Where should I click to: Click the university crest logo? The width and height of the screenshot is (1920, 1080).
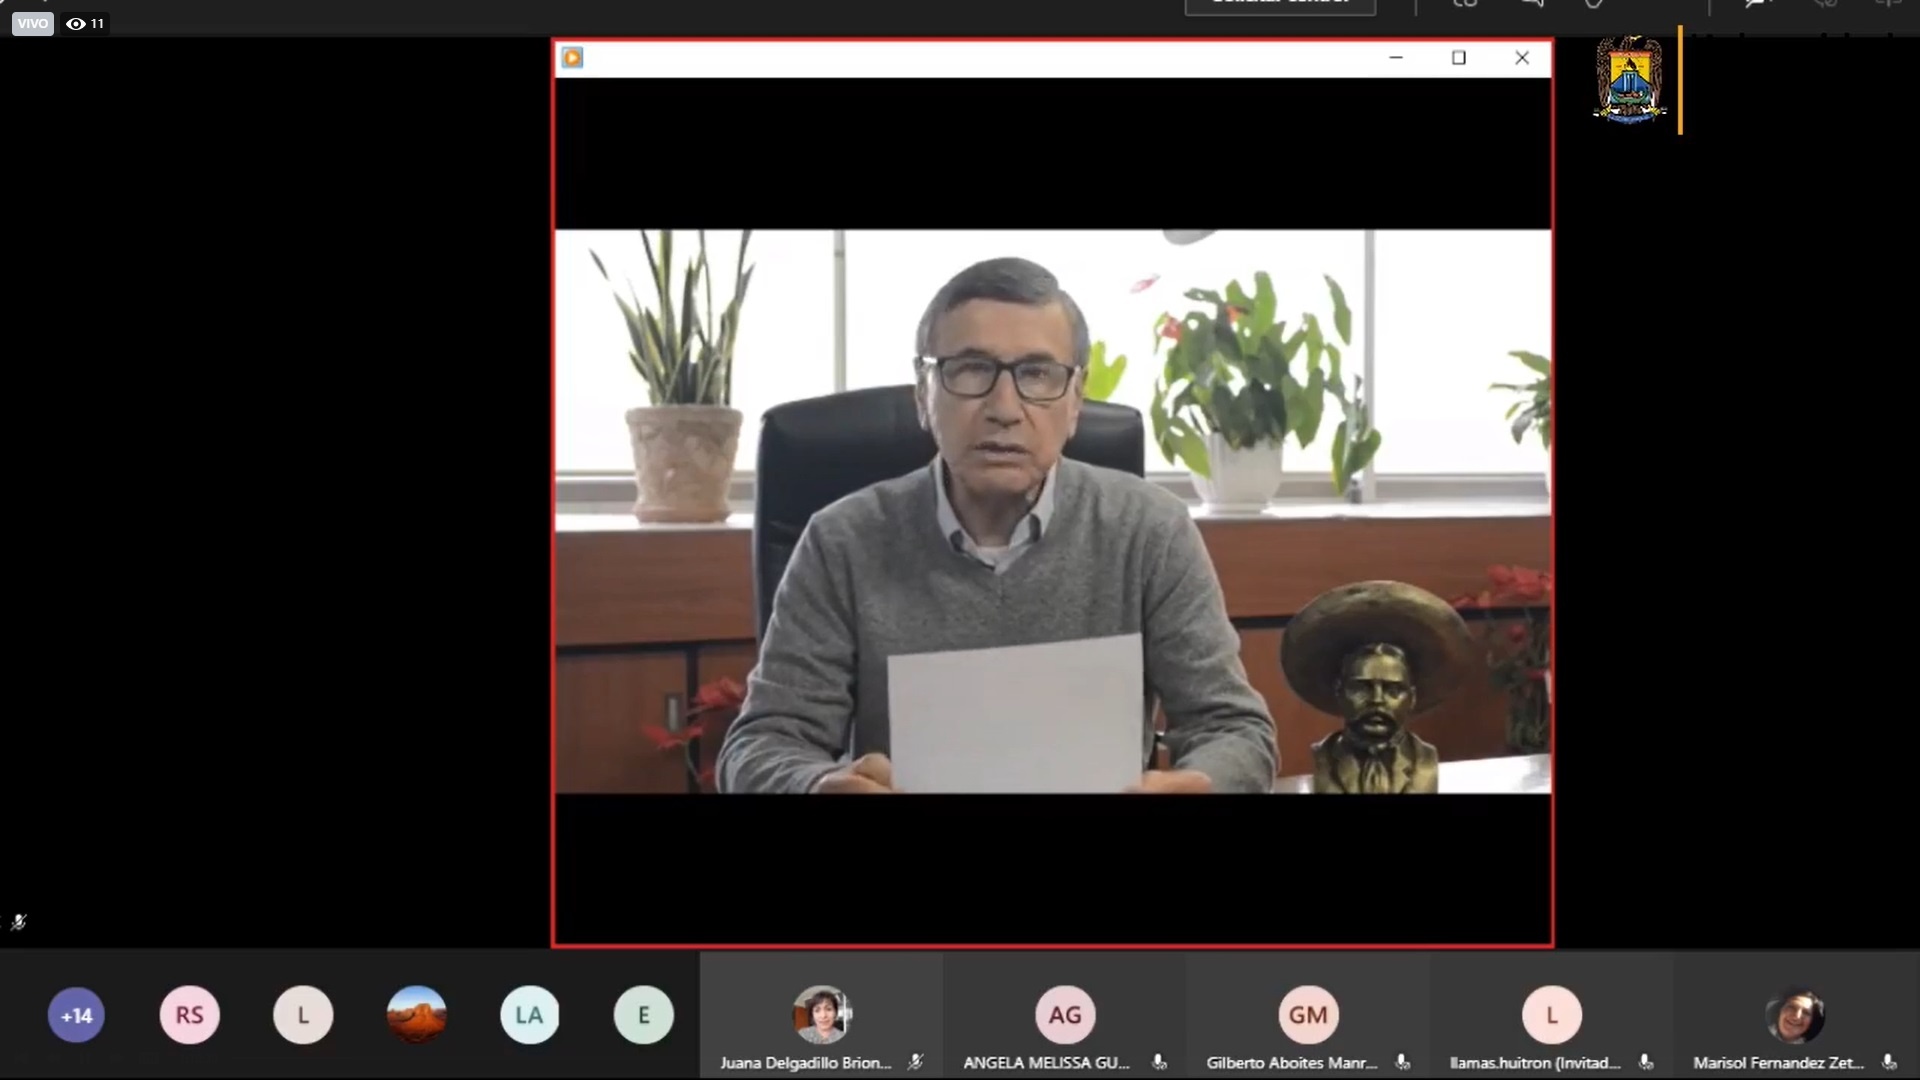(1629, 80)
